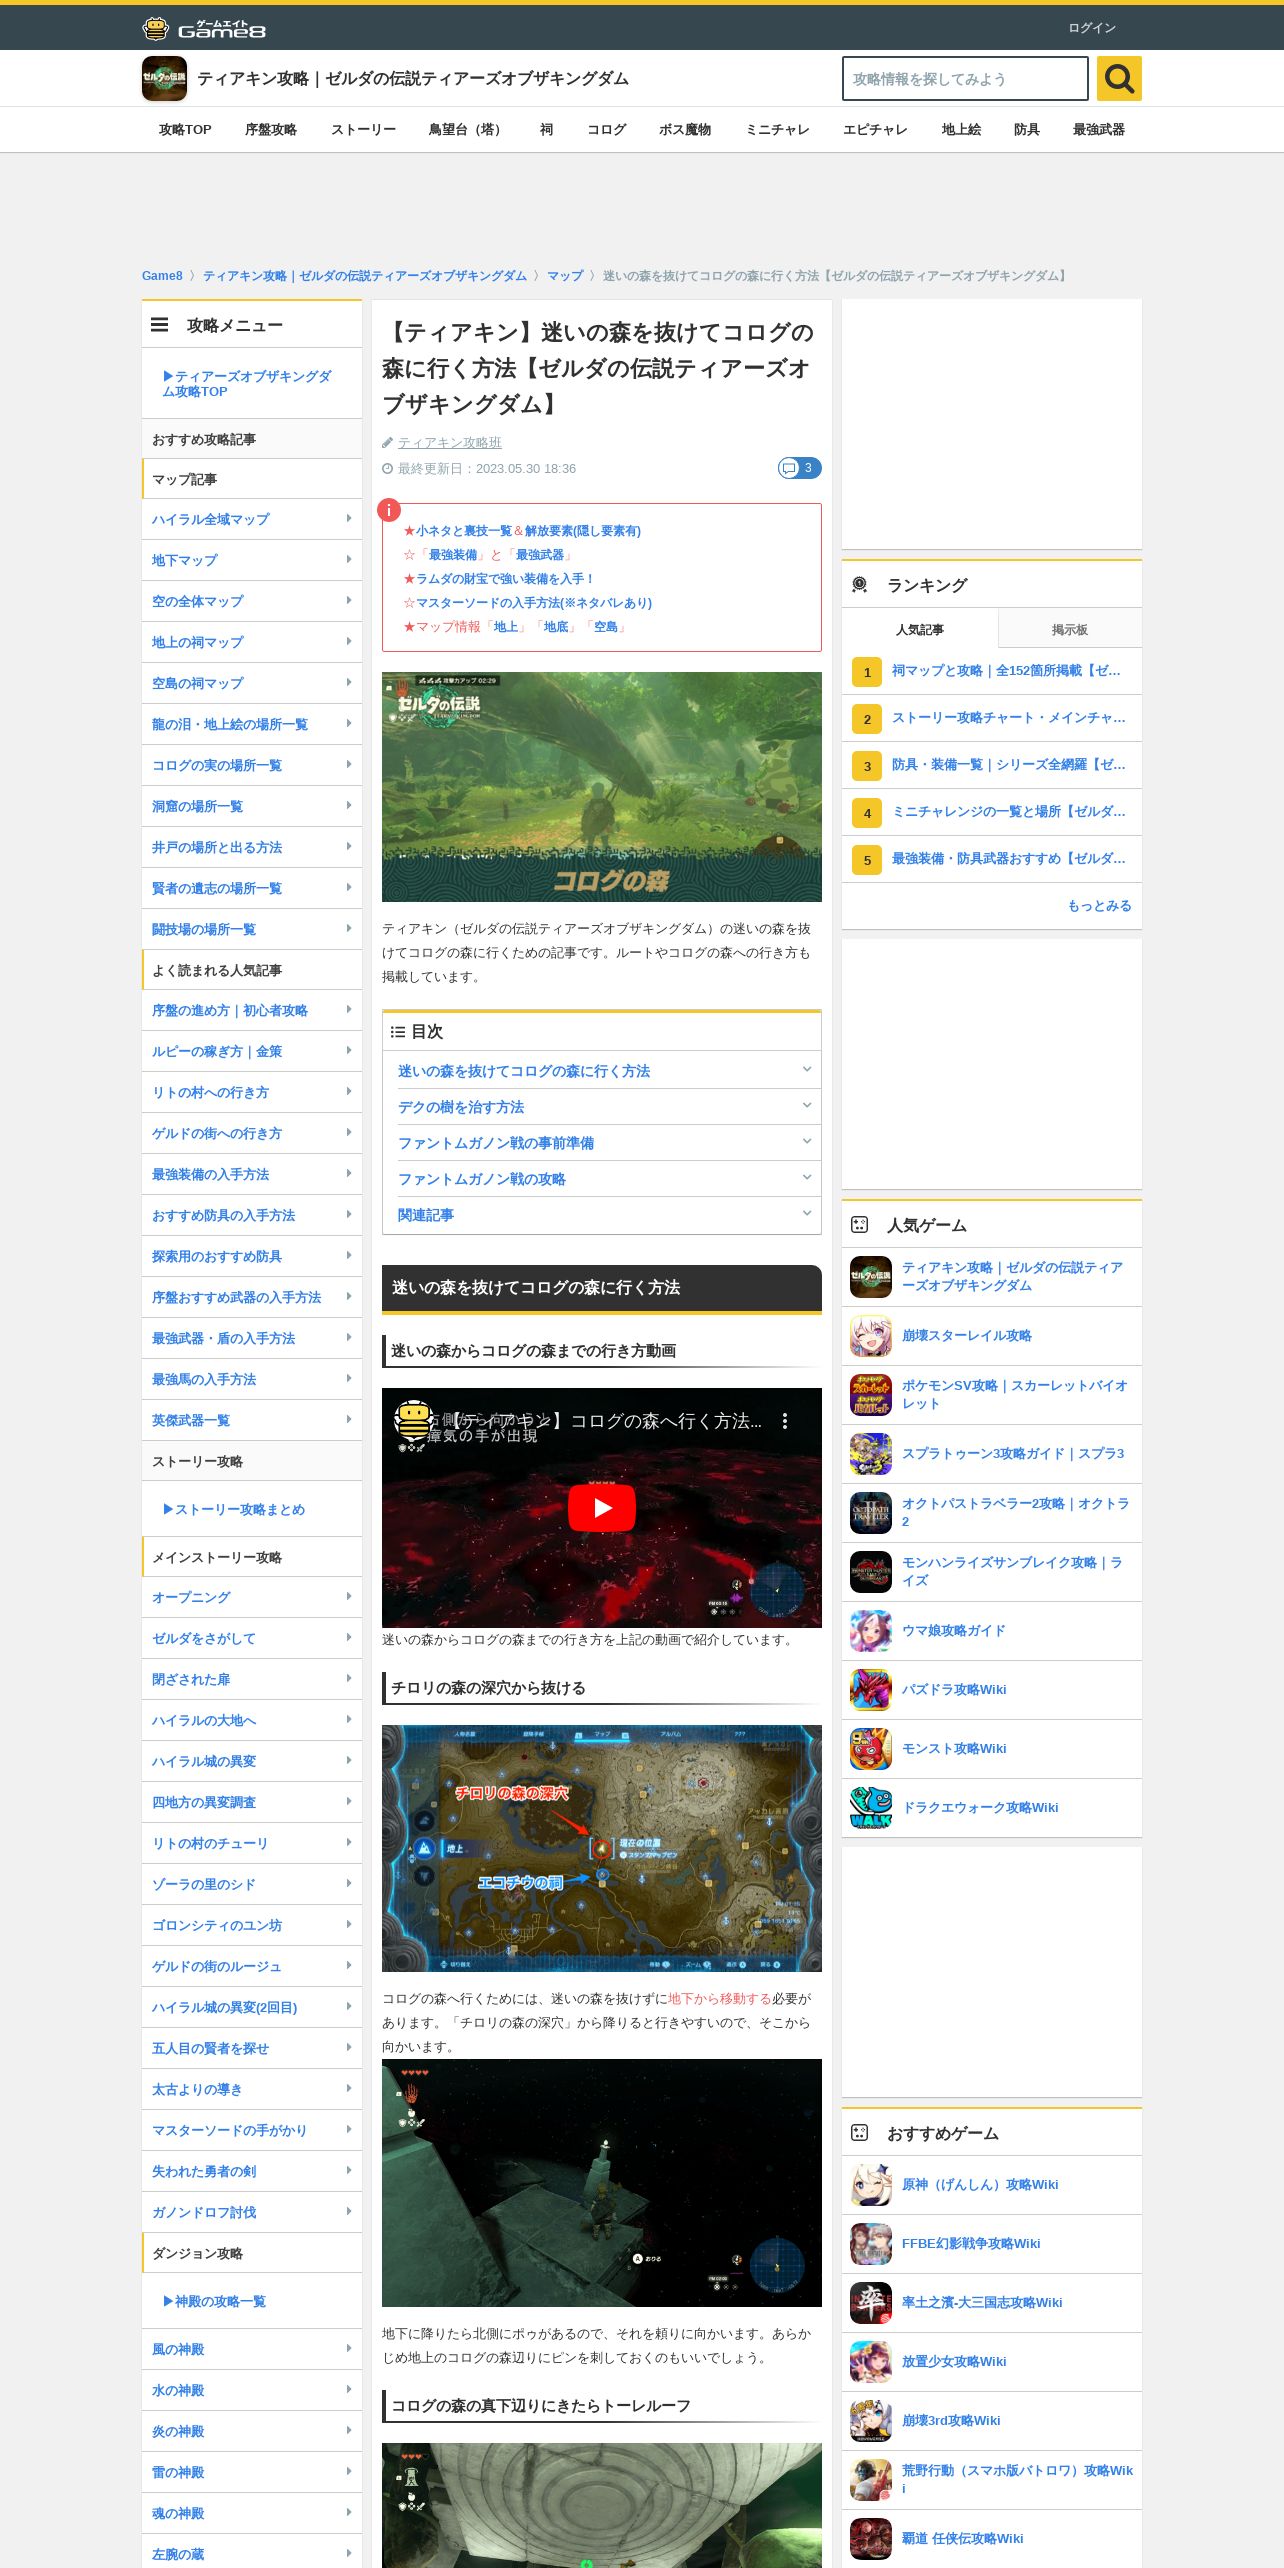
Task: Click the arrow beside コログの実の場所一覧
Action: [348, 765]
